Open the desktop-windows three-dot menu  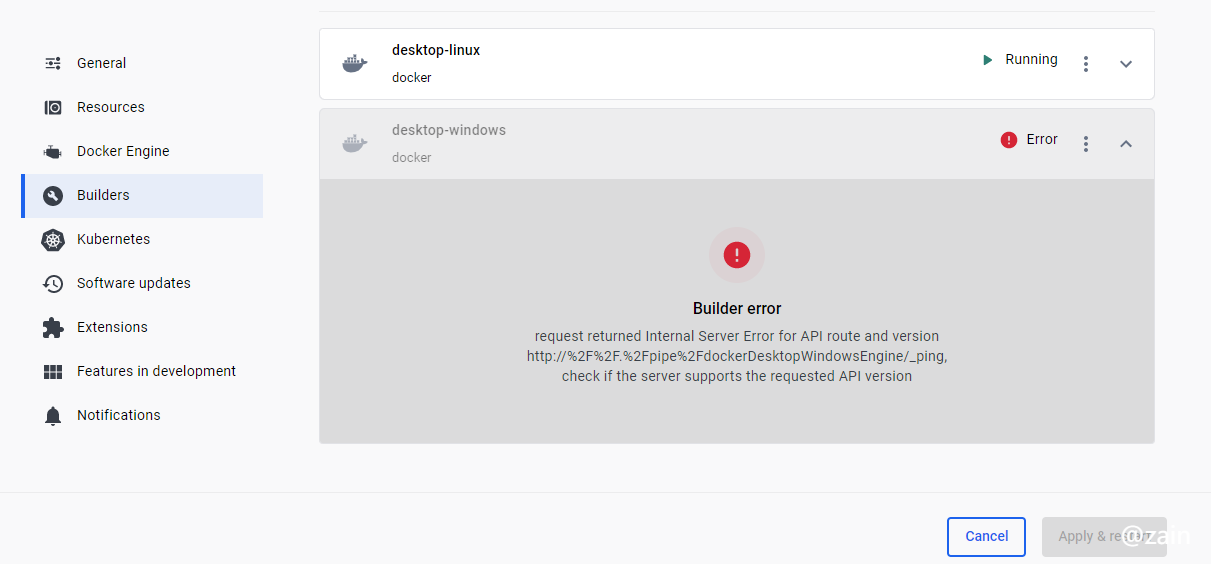(1086, 144)
